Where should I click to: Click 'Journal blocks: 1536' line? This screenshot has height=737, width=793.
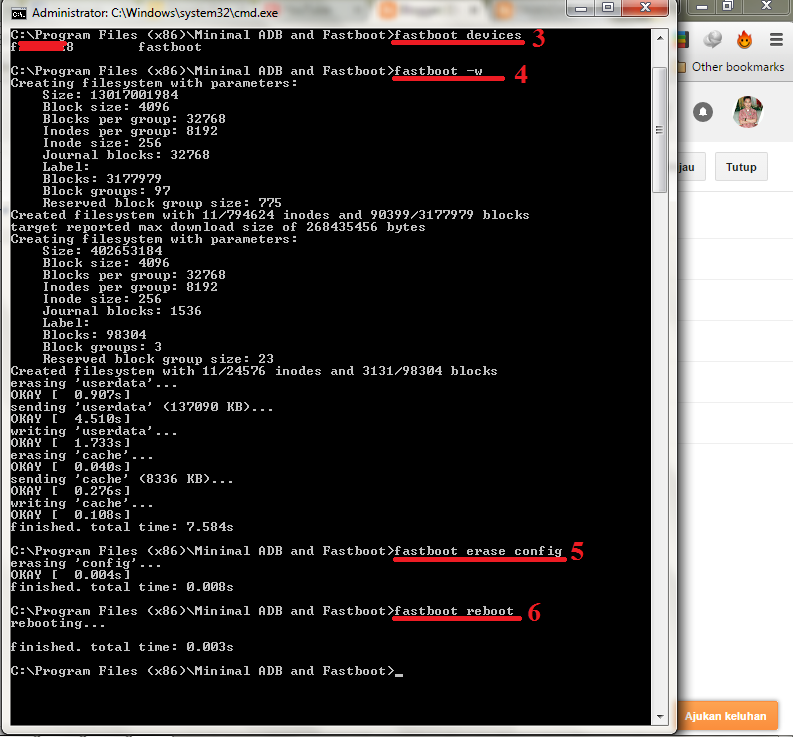click(x=122, y=311)
